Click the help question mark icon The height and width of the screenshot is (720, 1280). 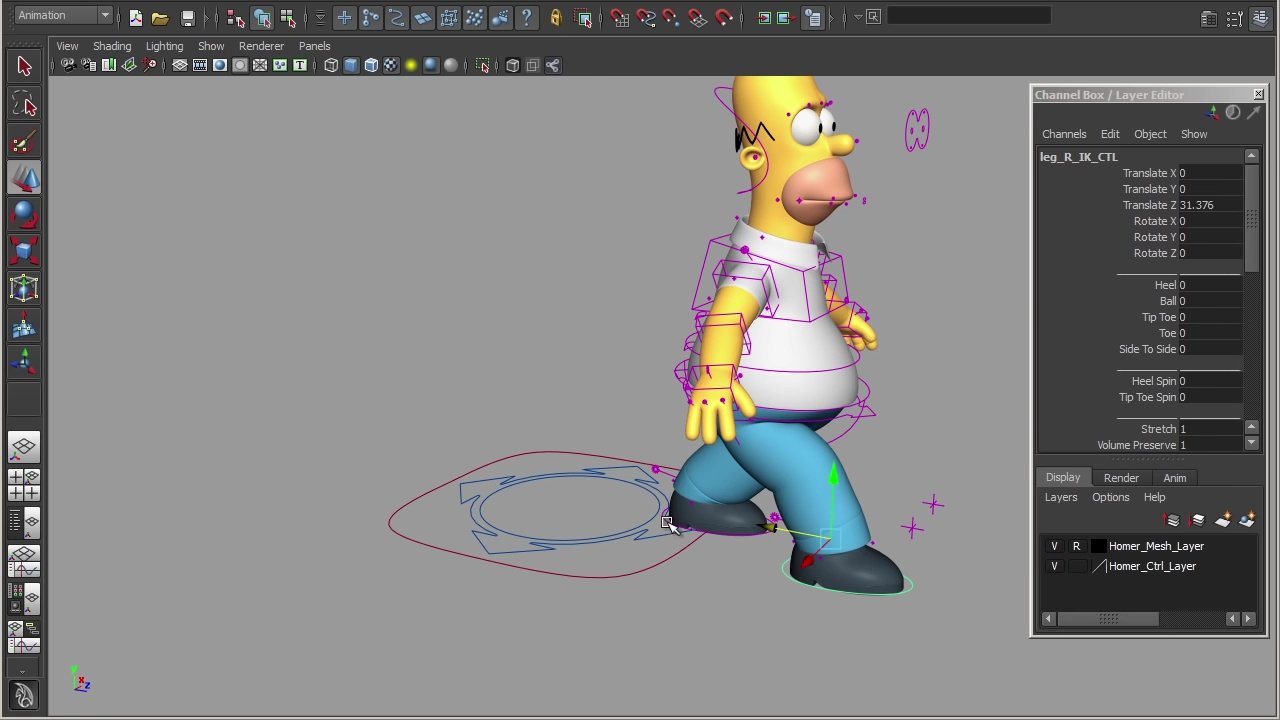[526, 17]
